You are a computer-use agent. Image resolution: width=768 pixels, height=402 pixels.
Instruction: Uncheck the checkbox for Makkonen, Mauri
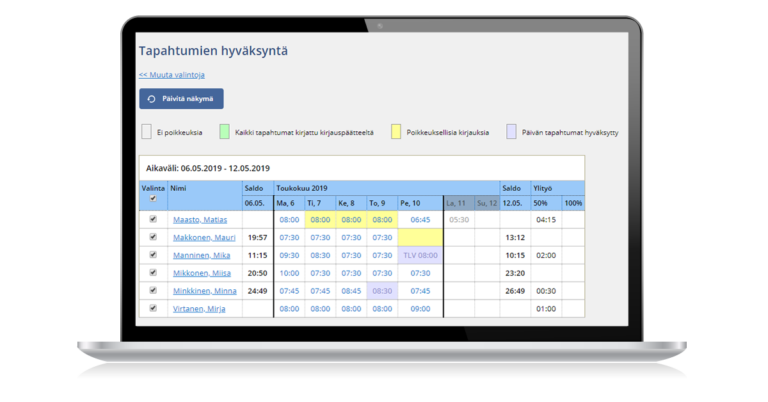pyautogui.click(x=153, y=237)
